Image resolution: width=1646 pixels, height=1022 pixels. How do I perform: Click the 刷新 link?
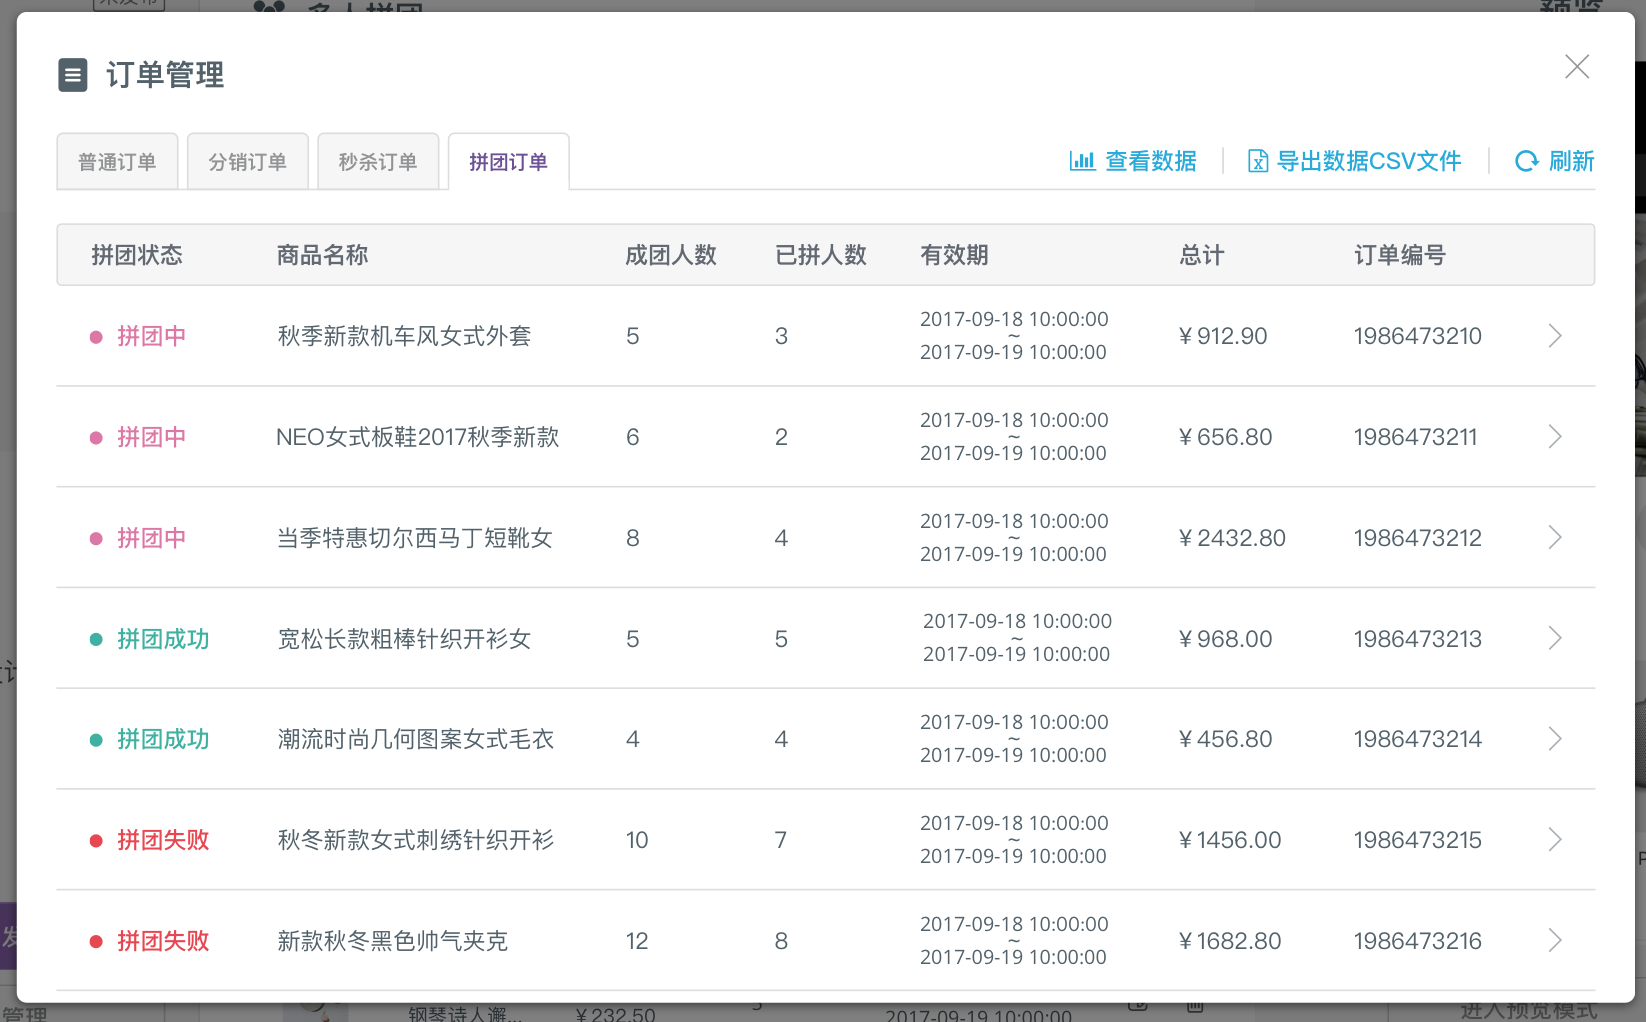[1571, 161]
